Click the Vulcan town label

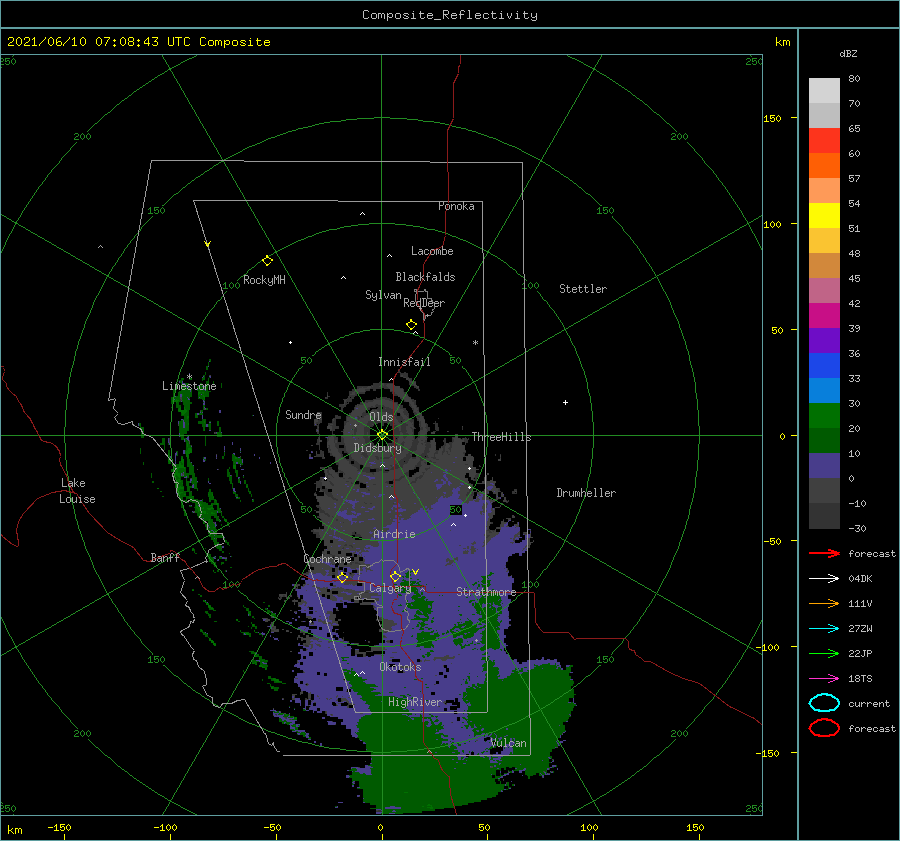pos(509,743)
